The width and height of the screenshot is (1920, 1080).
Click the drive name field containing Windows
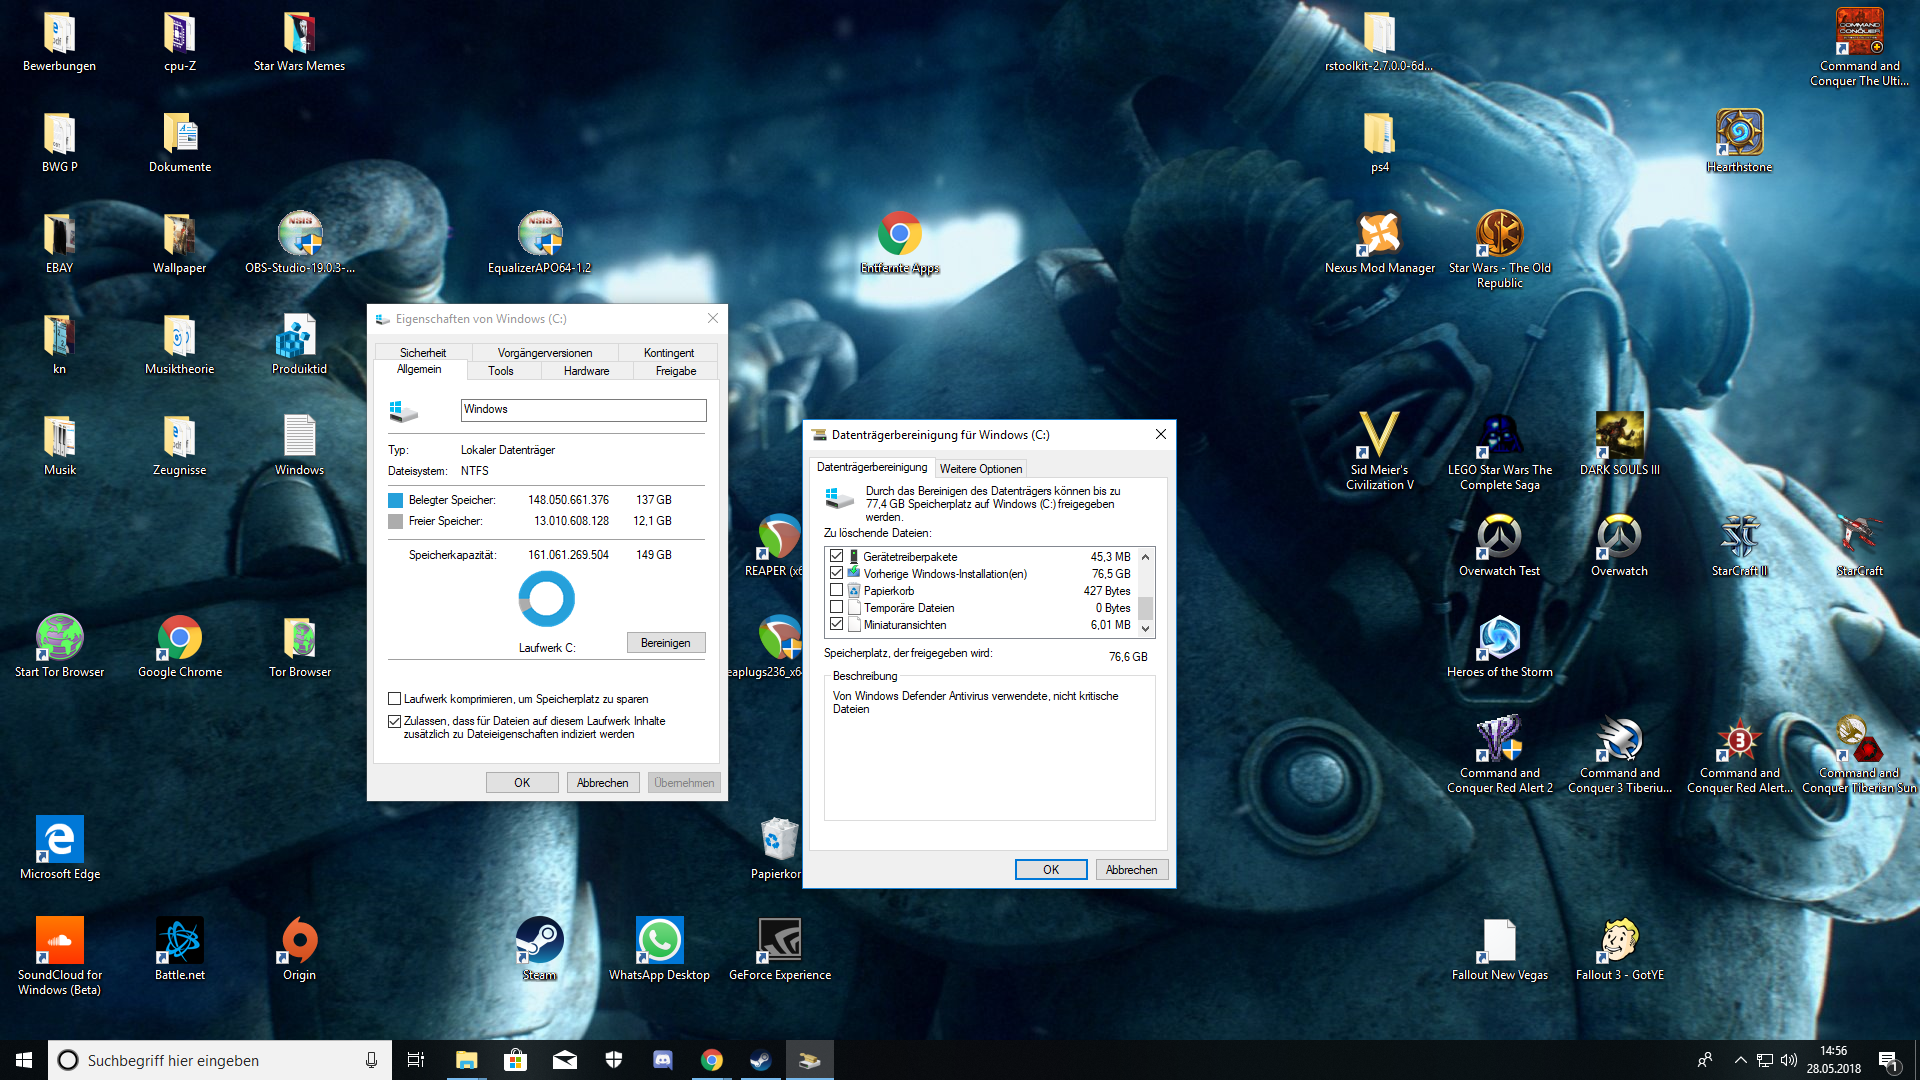click(x=583, y=410)
